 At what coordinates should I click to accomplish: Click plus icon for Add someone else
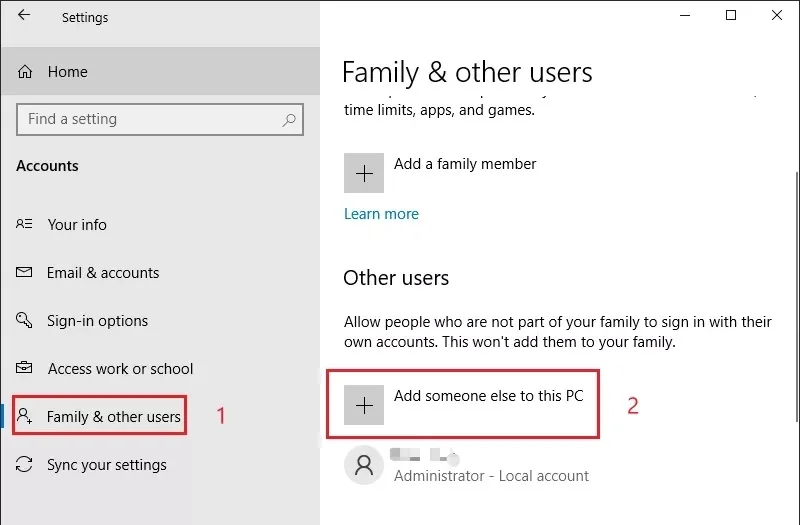[364, 405]
